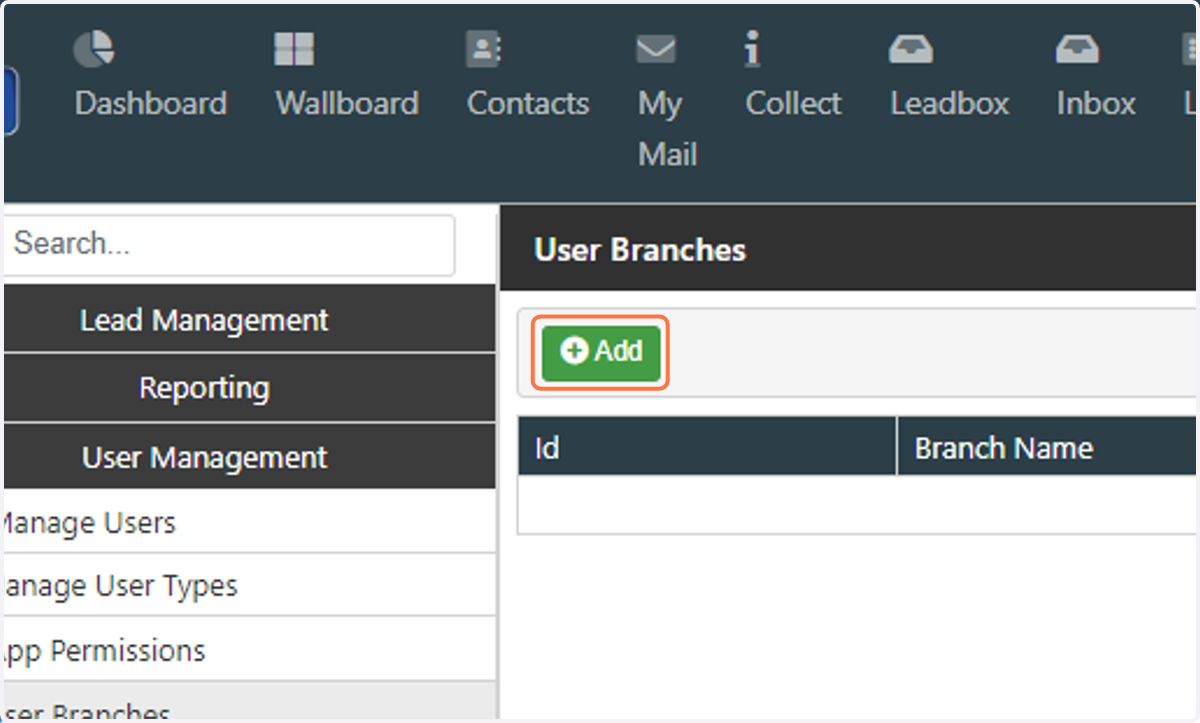The width and height of the screenshot is (1200, 723).
Task: Open App Permissions sidebar item
Action: 249,650
